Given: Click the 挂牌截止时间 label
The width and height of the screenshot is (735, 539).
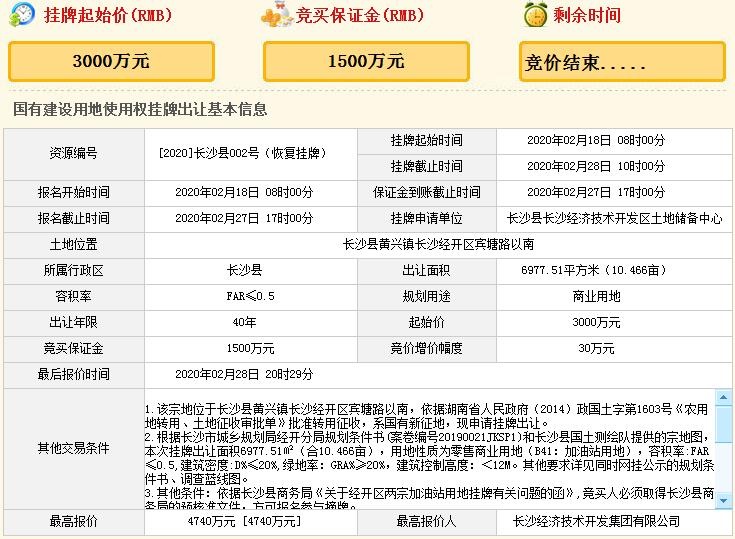Looking at the screenshot, I should pyautogui.click(x=427, y=166).
